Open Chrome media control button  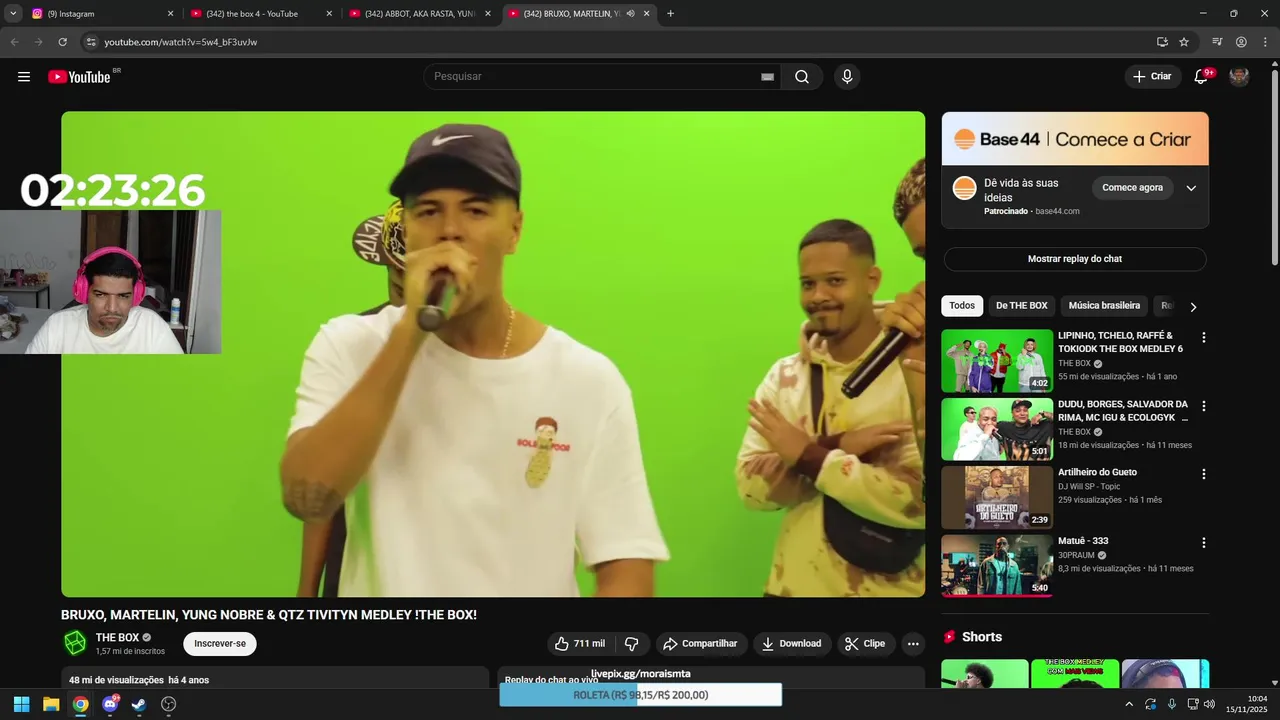click(x=1217, y=42)
